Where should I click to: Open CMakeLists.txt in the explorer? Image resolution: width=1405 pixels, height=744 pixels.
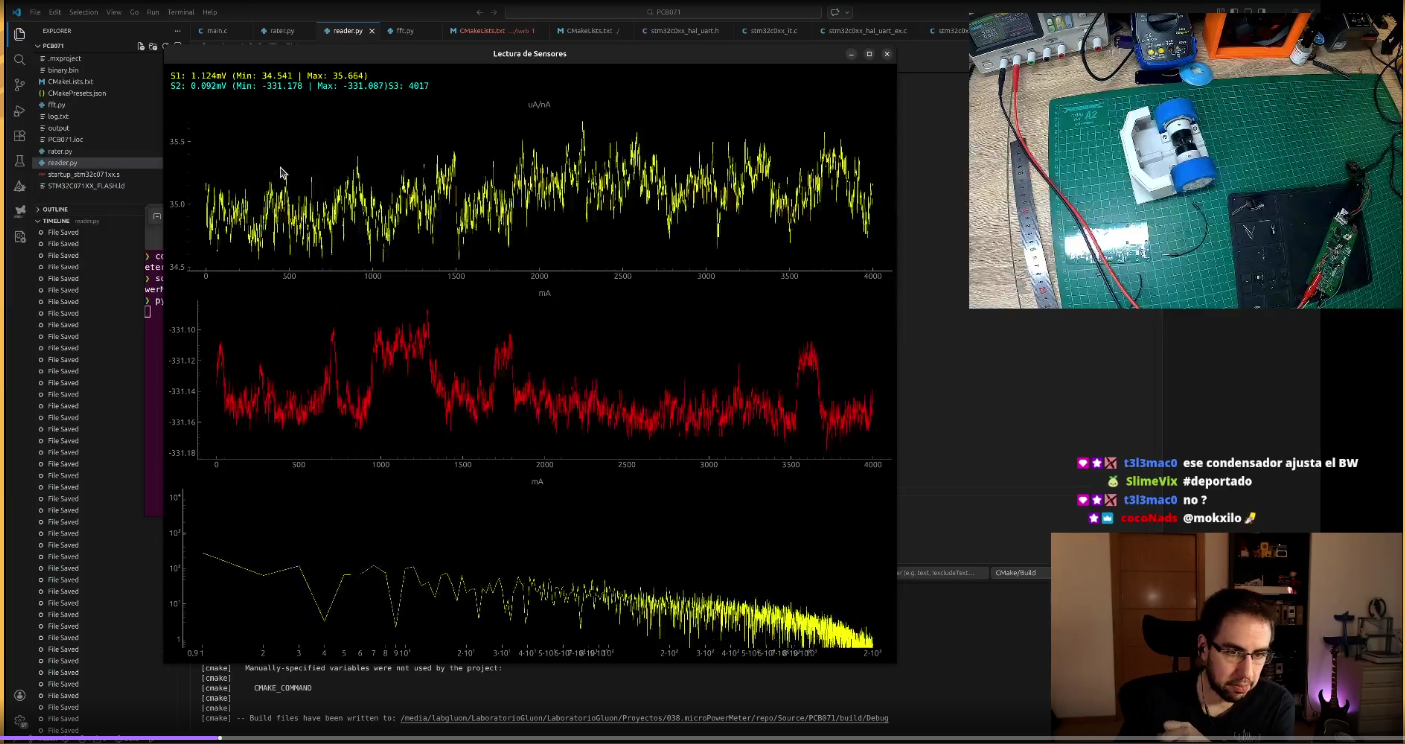point(70,81)
